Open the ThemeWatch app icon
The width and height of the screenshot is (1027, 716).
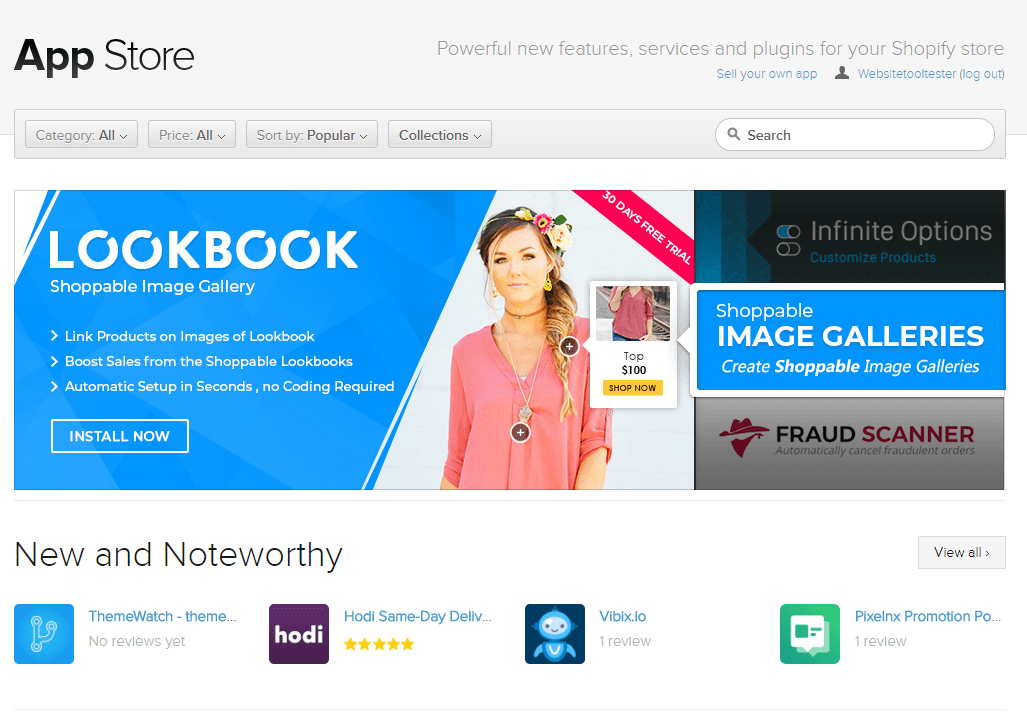coord(44,633)
